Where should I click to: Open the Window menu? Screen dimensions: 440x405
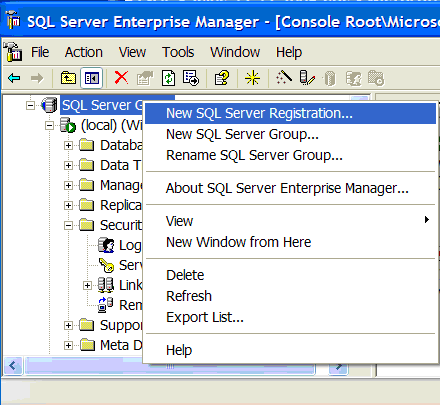click(x=235, y=52)
